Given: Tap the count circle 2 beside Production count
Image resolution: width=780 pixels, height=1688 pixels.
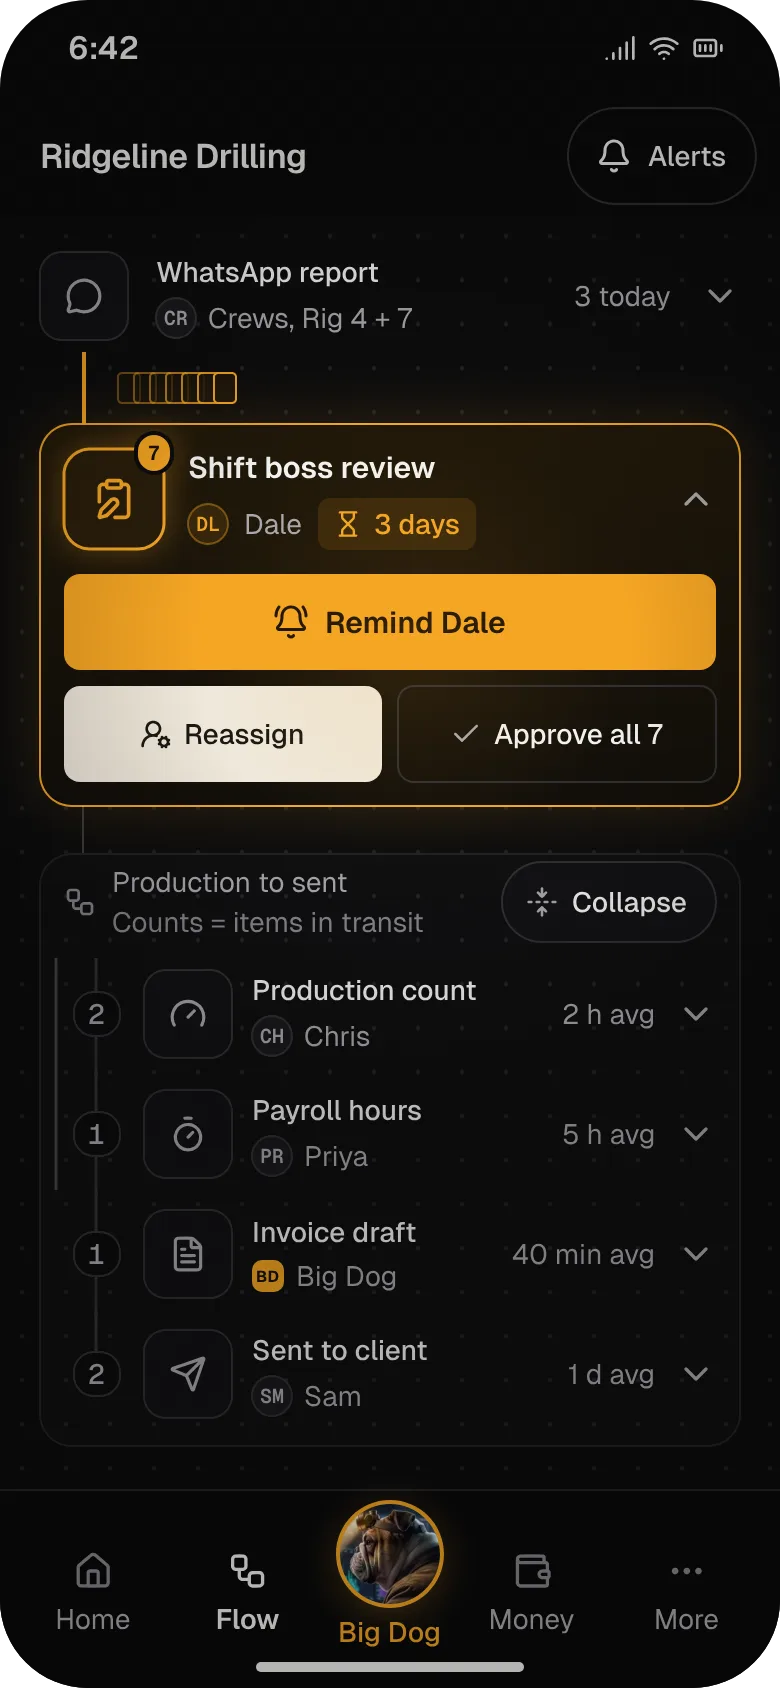Looking at the screenshot, I should pyautogui.click(x=96, y=1014).
